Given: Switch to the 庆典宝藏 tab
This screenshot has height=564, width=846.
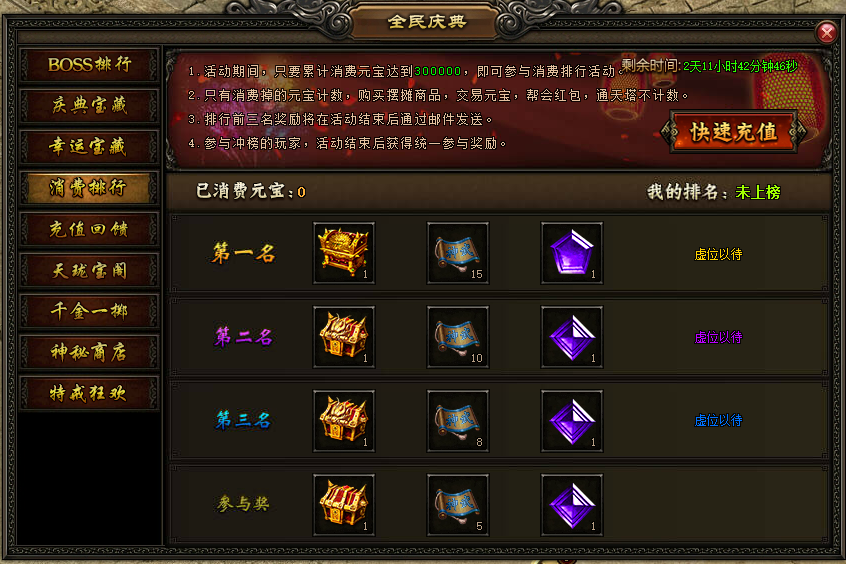Looking at the screenshot, I should click(89, 106).
